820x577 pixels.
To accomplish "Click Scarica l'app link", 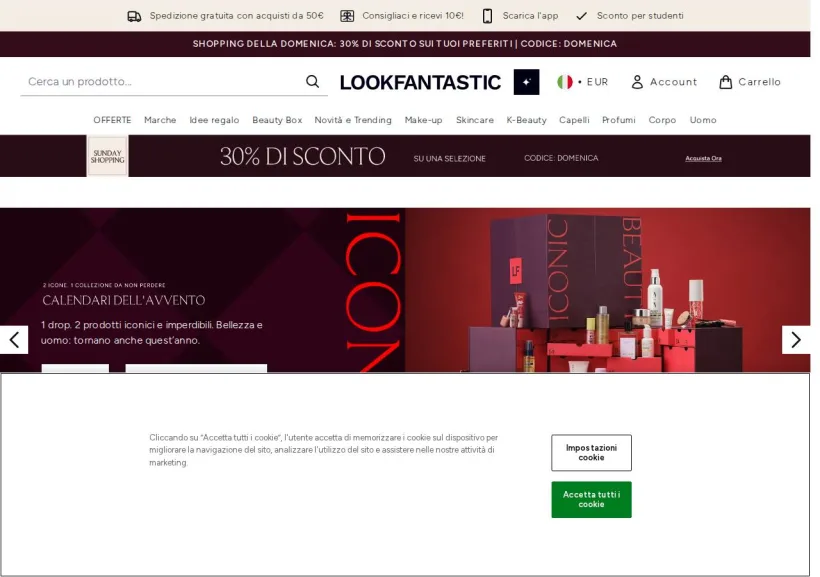I will (530, 16).
